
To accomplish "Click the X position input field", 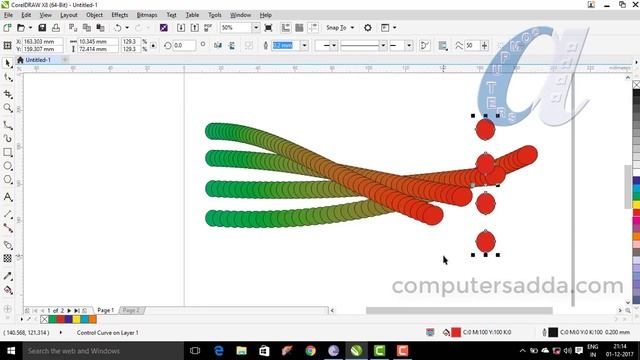I will pyautogui.click(x=42, y=42).
